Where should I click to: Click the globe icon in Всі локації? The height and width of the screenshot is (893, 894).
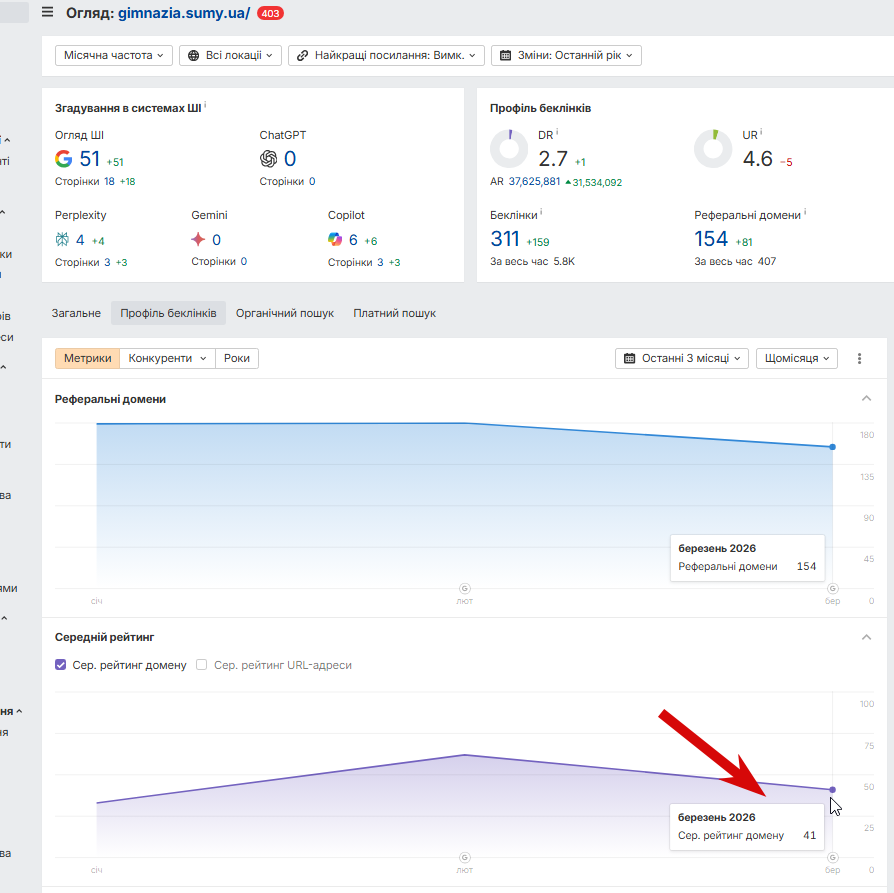193,55
